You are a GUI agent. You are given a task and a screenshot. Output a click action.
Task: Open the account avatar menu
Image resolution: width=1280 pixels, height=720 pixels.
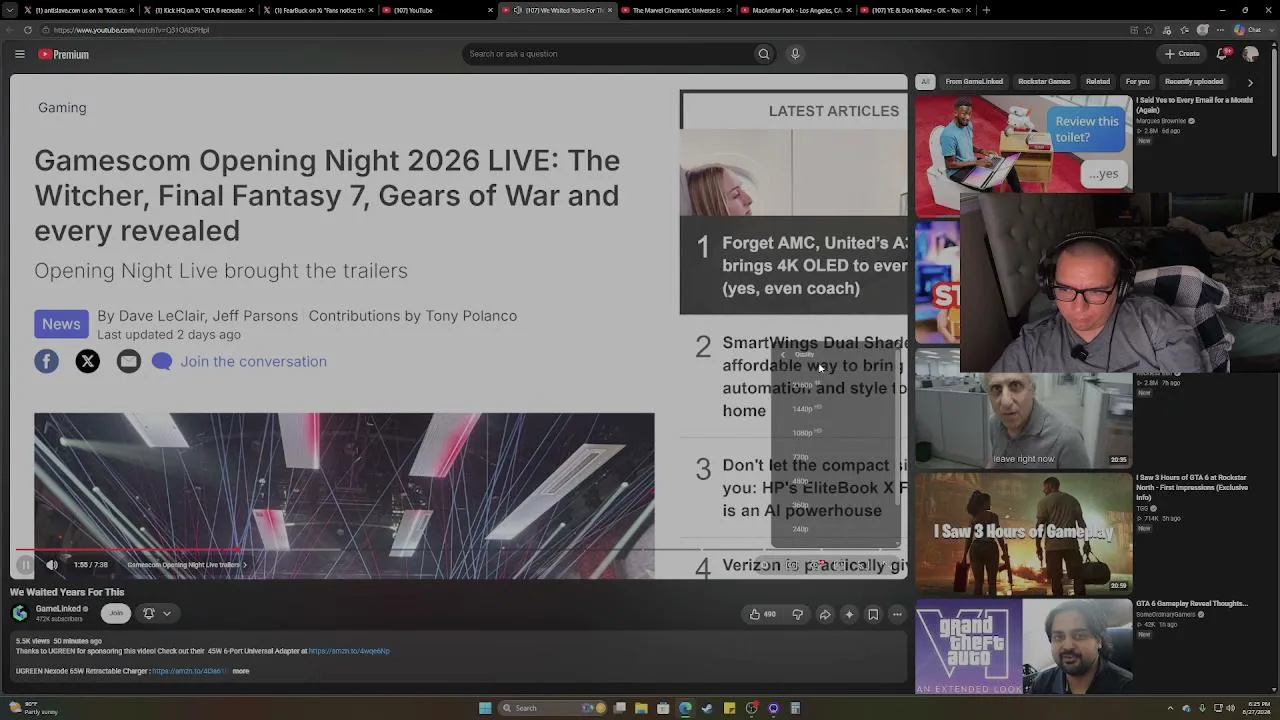(x=1250, y=54)
